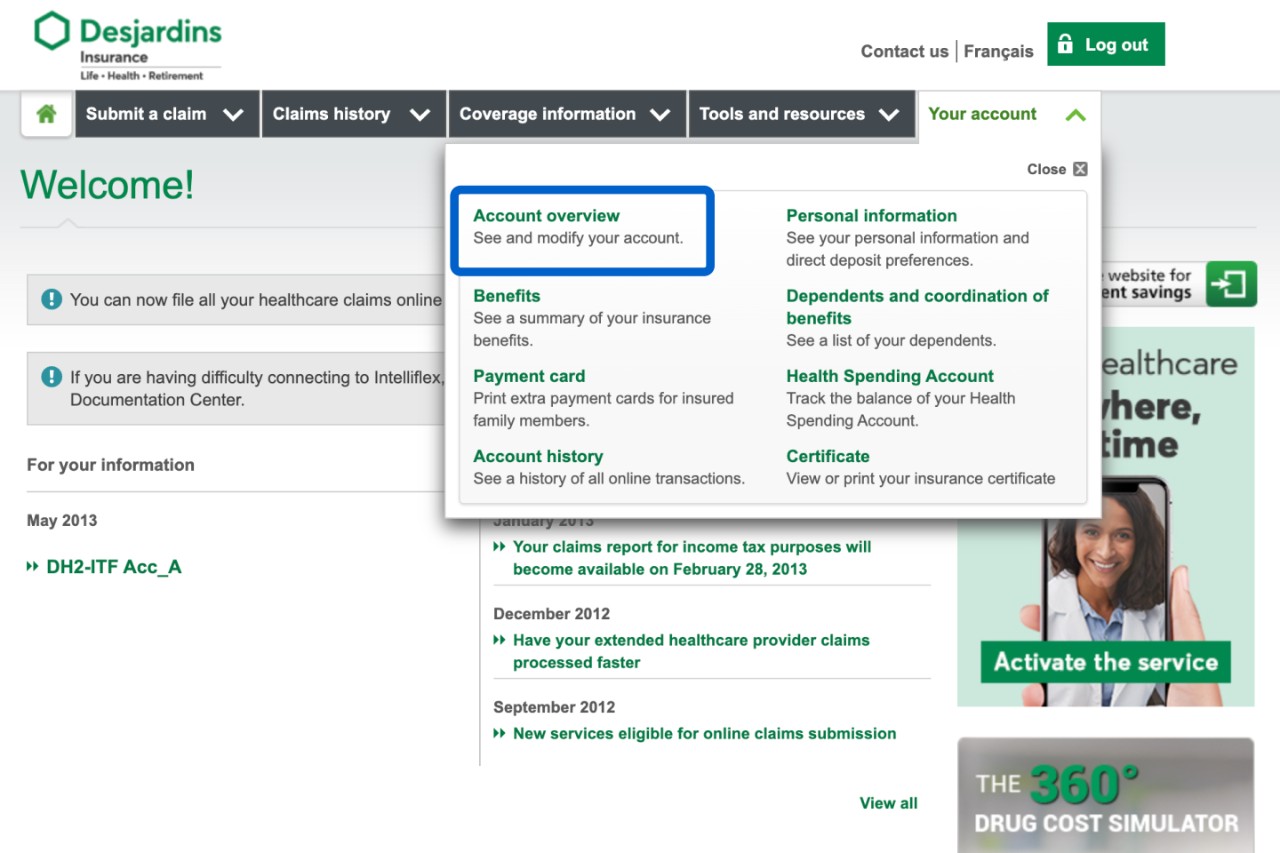Click the Close X icon in menu
This screenshot has width=1280, height=853.
click(1080, 169)
